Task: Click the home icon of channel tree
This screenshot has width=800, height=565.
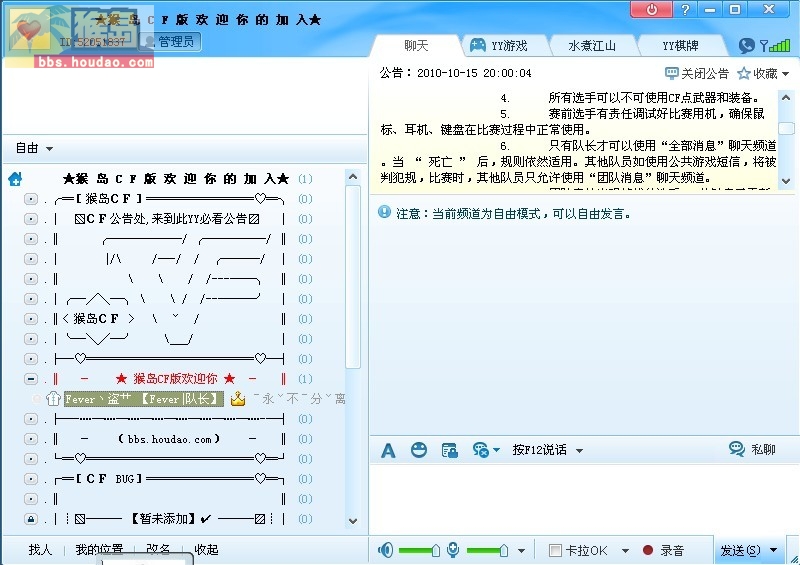Action: (15, 179)
